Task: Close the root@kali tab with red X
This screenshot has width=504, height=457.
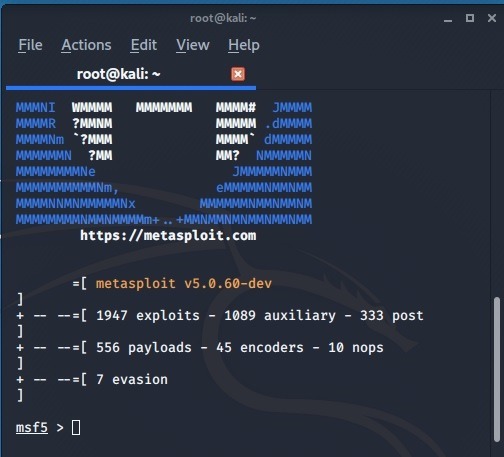Action: click(238, 74)
